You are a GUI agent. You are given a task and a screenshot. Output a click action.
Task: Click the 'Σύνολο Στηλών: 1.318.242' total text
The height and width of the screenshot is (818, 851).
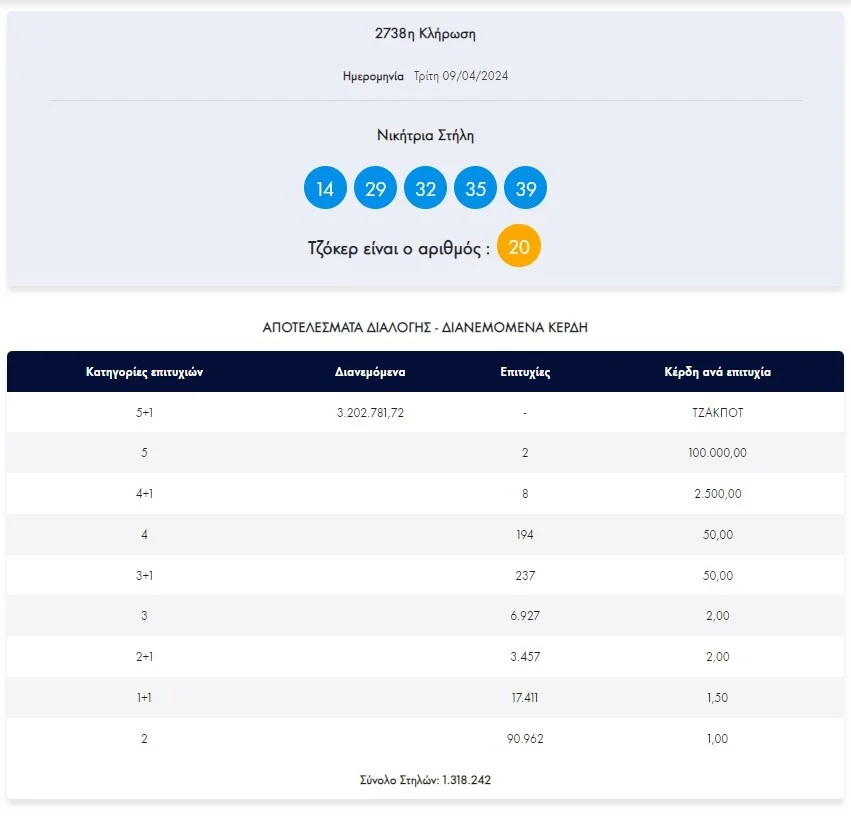point(425,780)
